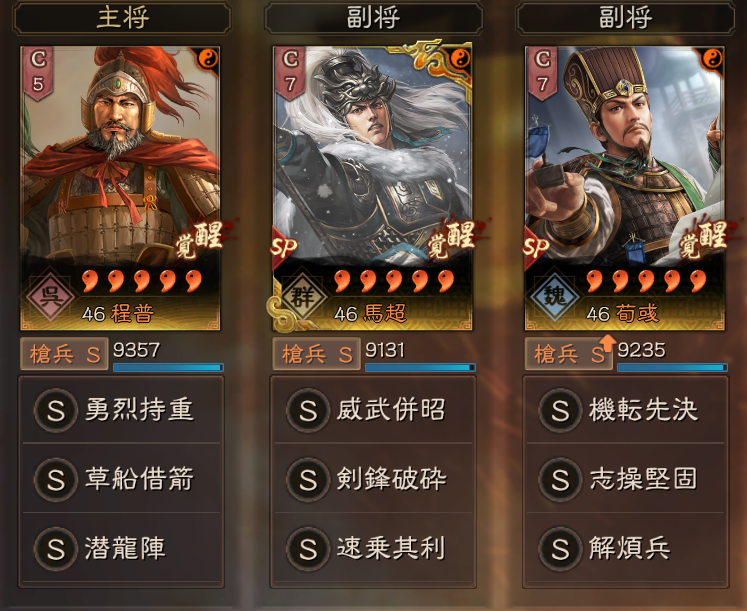This screenshot has height=611, width=747.
Task: Select the 機転先決 skill
Action: [x=626, y=410]
